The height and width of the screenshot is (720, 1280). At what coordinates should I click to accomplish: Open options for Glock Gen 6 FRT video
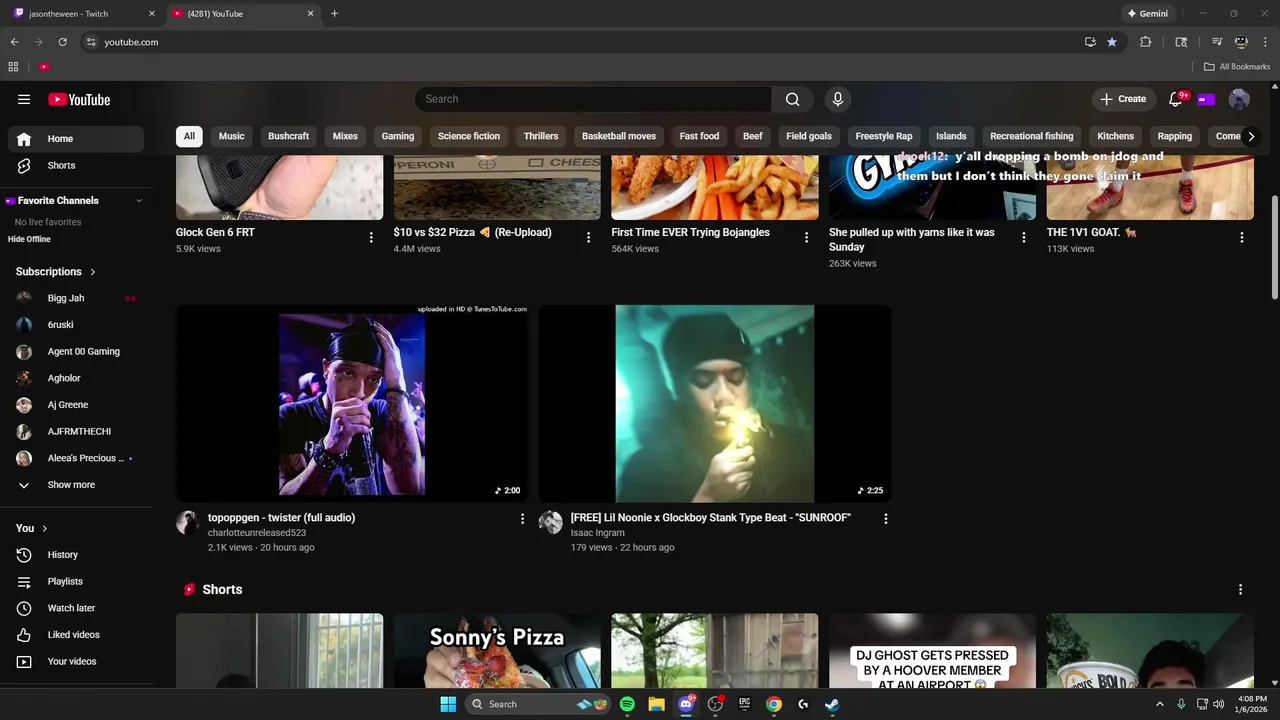click(371, 237)
